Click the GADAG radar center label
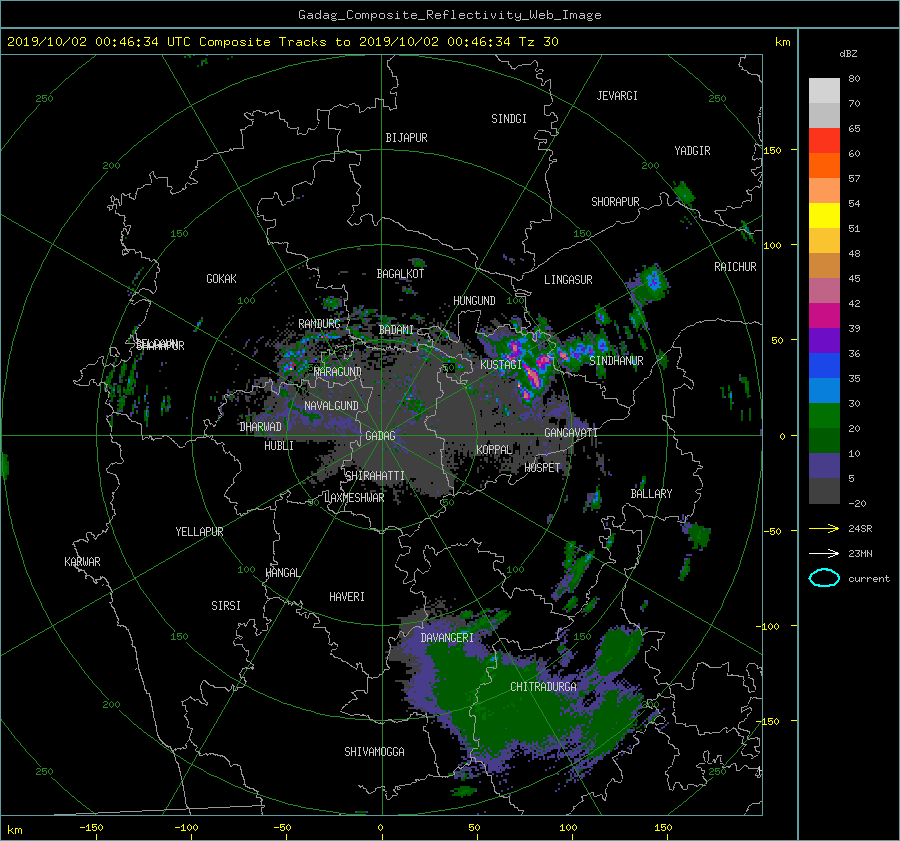 pyautogui.click(x=380, y=436)
